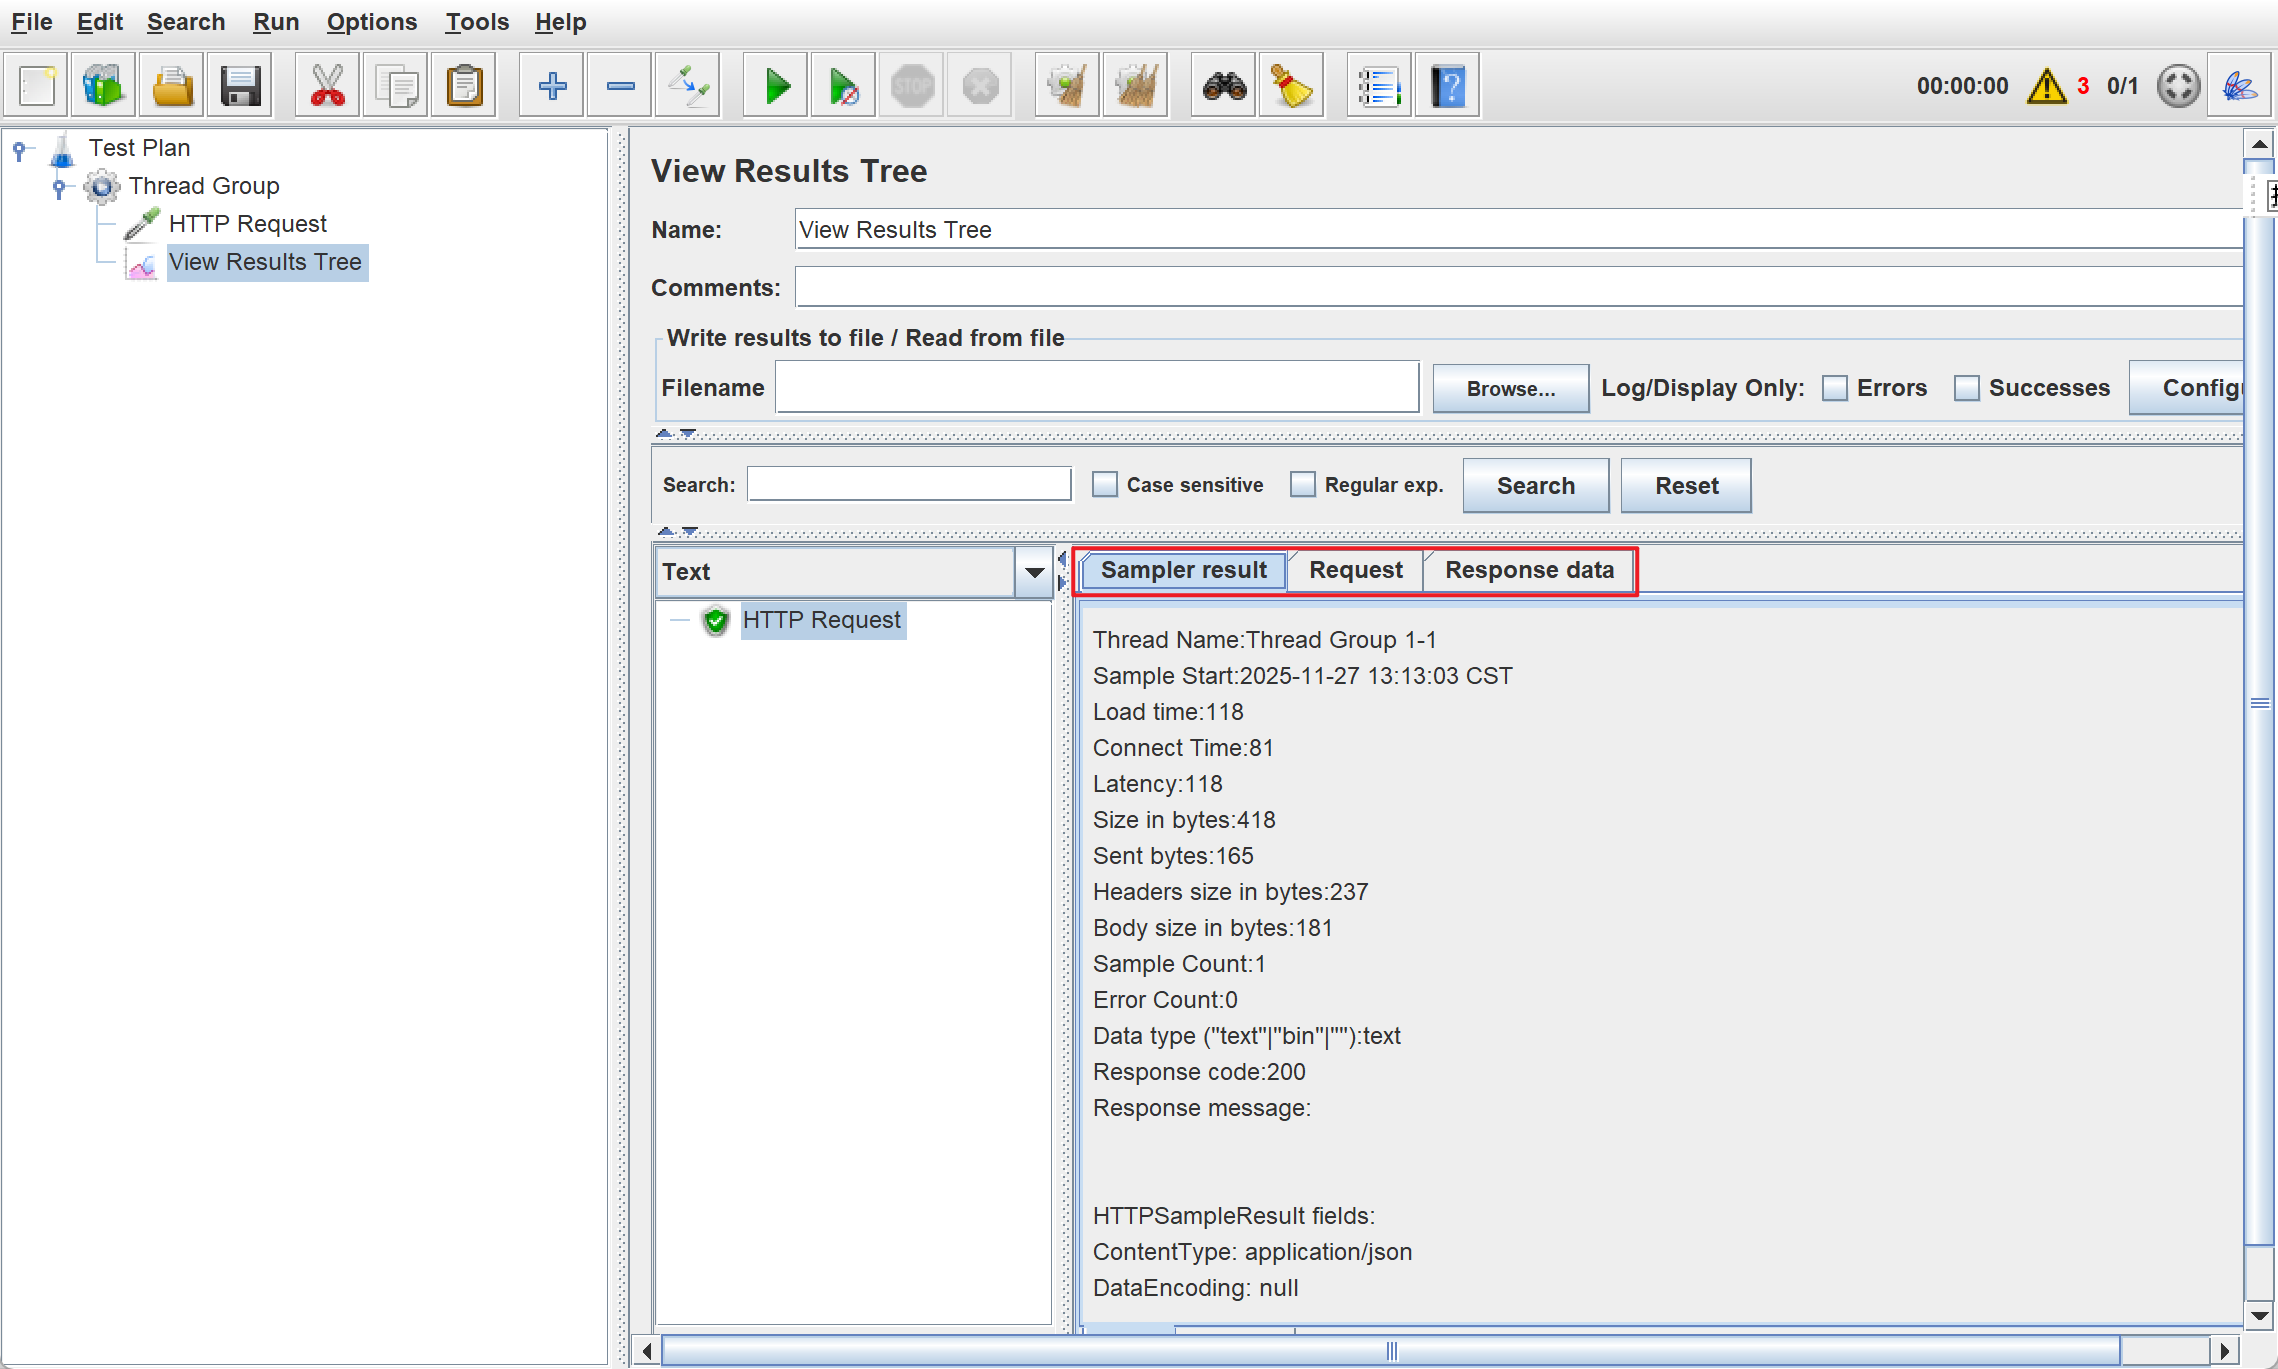
Task: Click the Function Helper list icon
Action: coord(1379,87)
